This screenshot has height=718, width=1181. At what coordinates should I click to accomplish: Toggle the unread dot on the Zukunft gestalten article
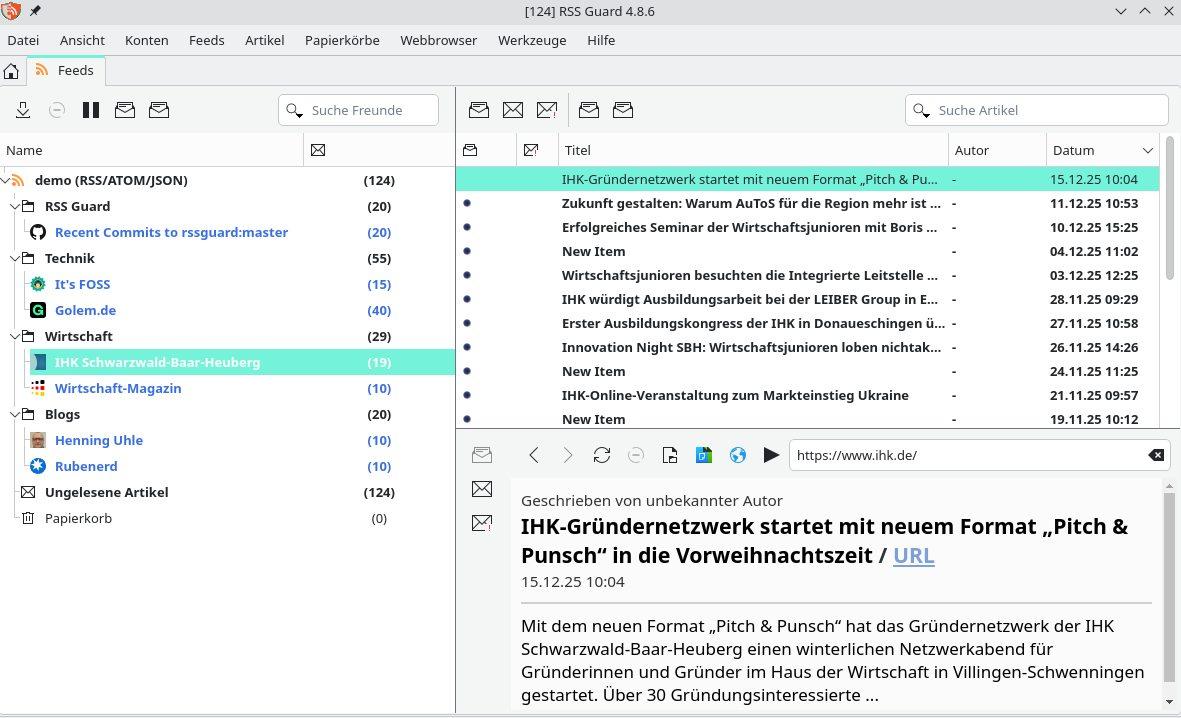pos(468,203)
